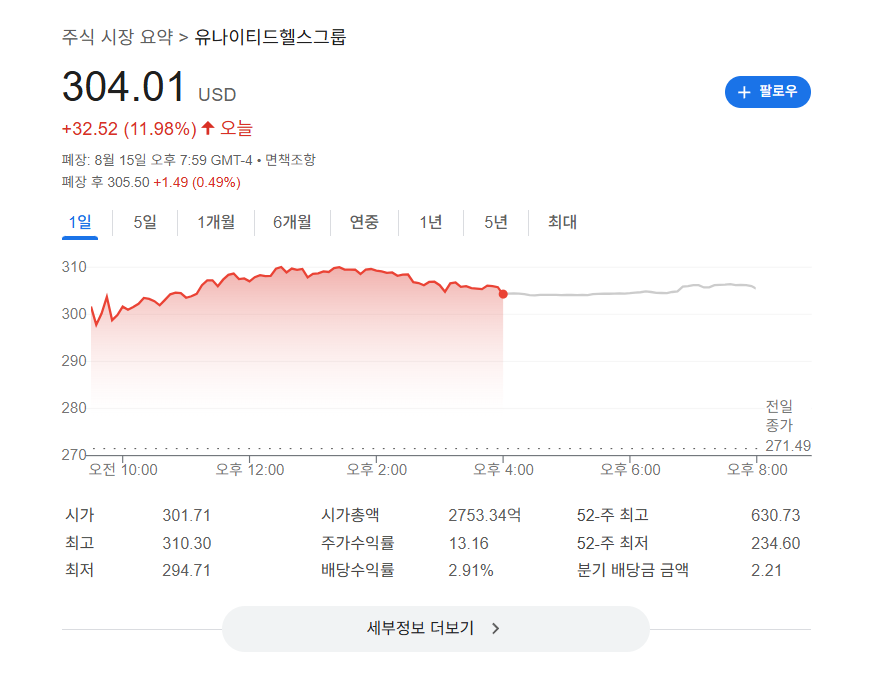Click the 주가수익률 value 13.16

coord(468,543)
